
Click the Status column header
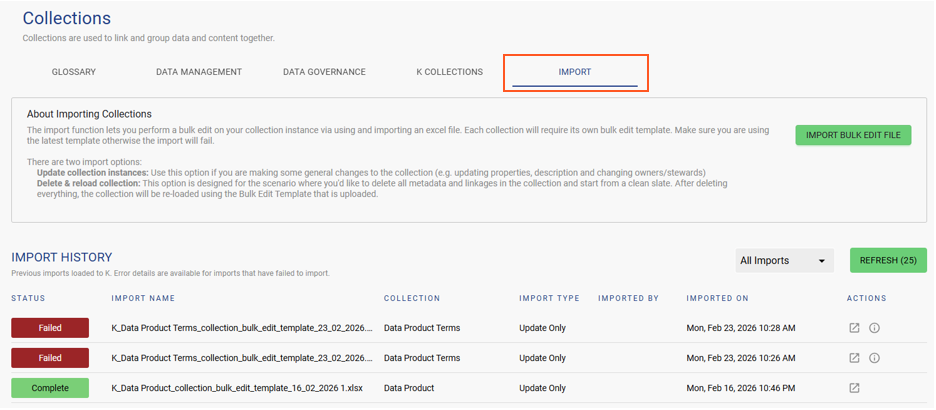tap(28, 298)
